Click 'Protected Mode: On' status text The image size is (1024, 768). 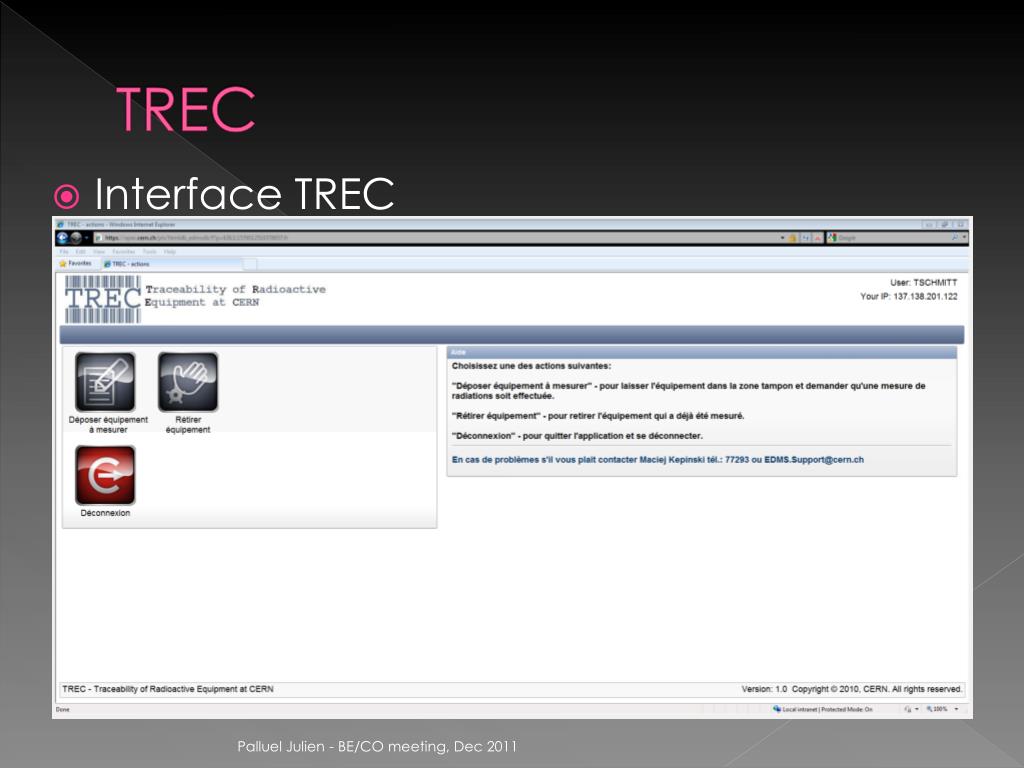click(847, 709)
